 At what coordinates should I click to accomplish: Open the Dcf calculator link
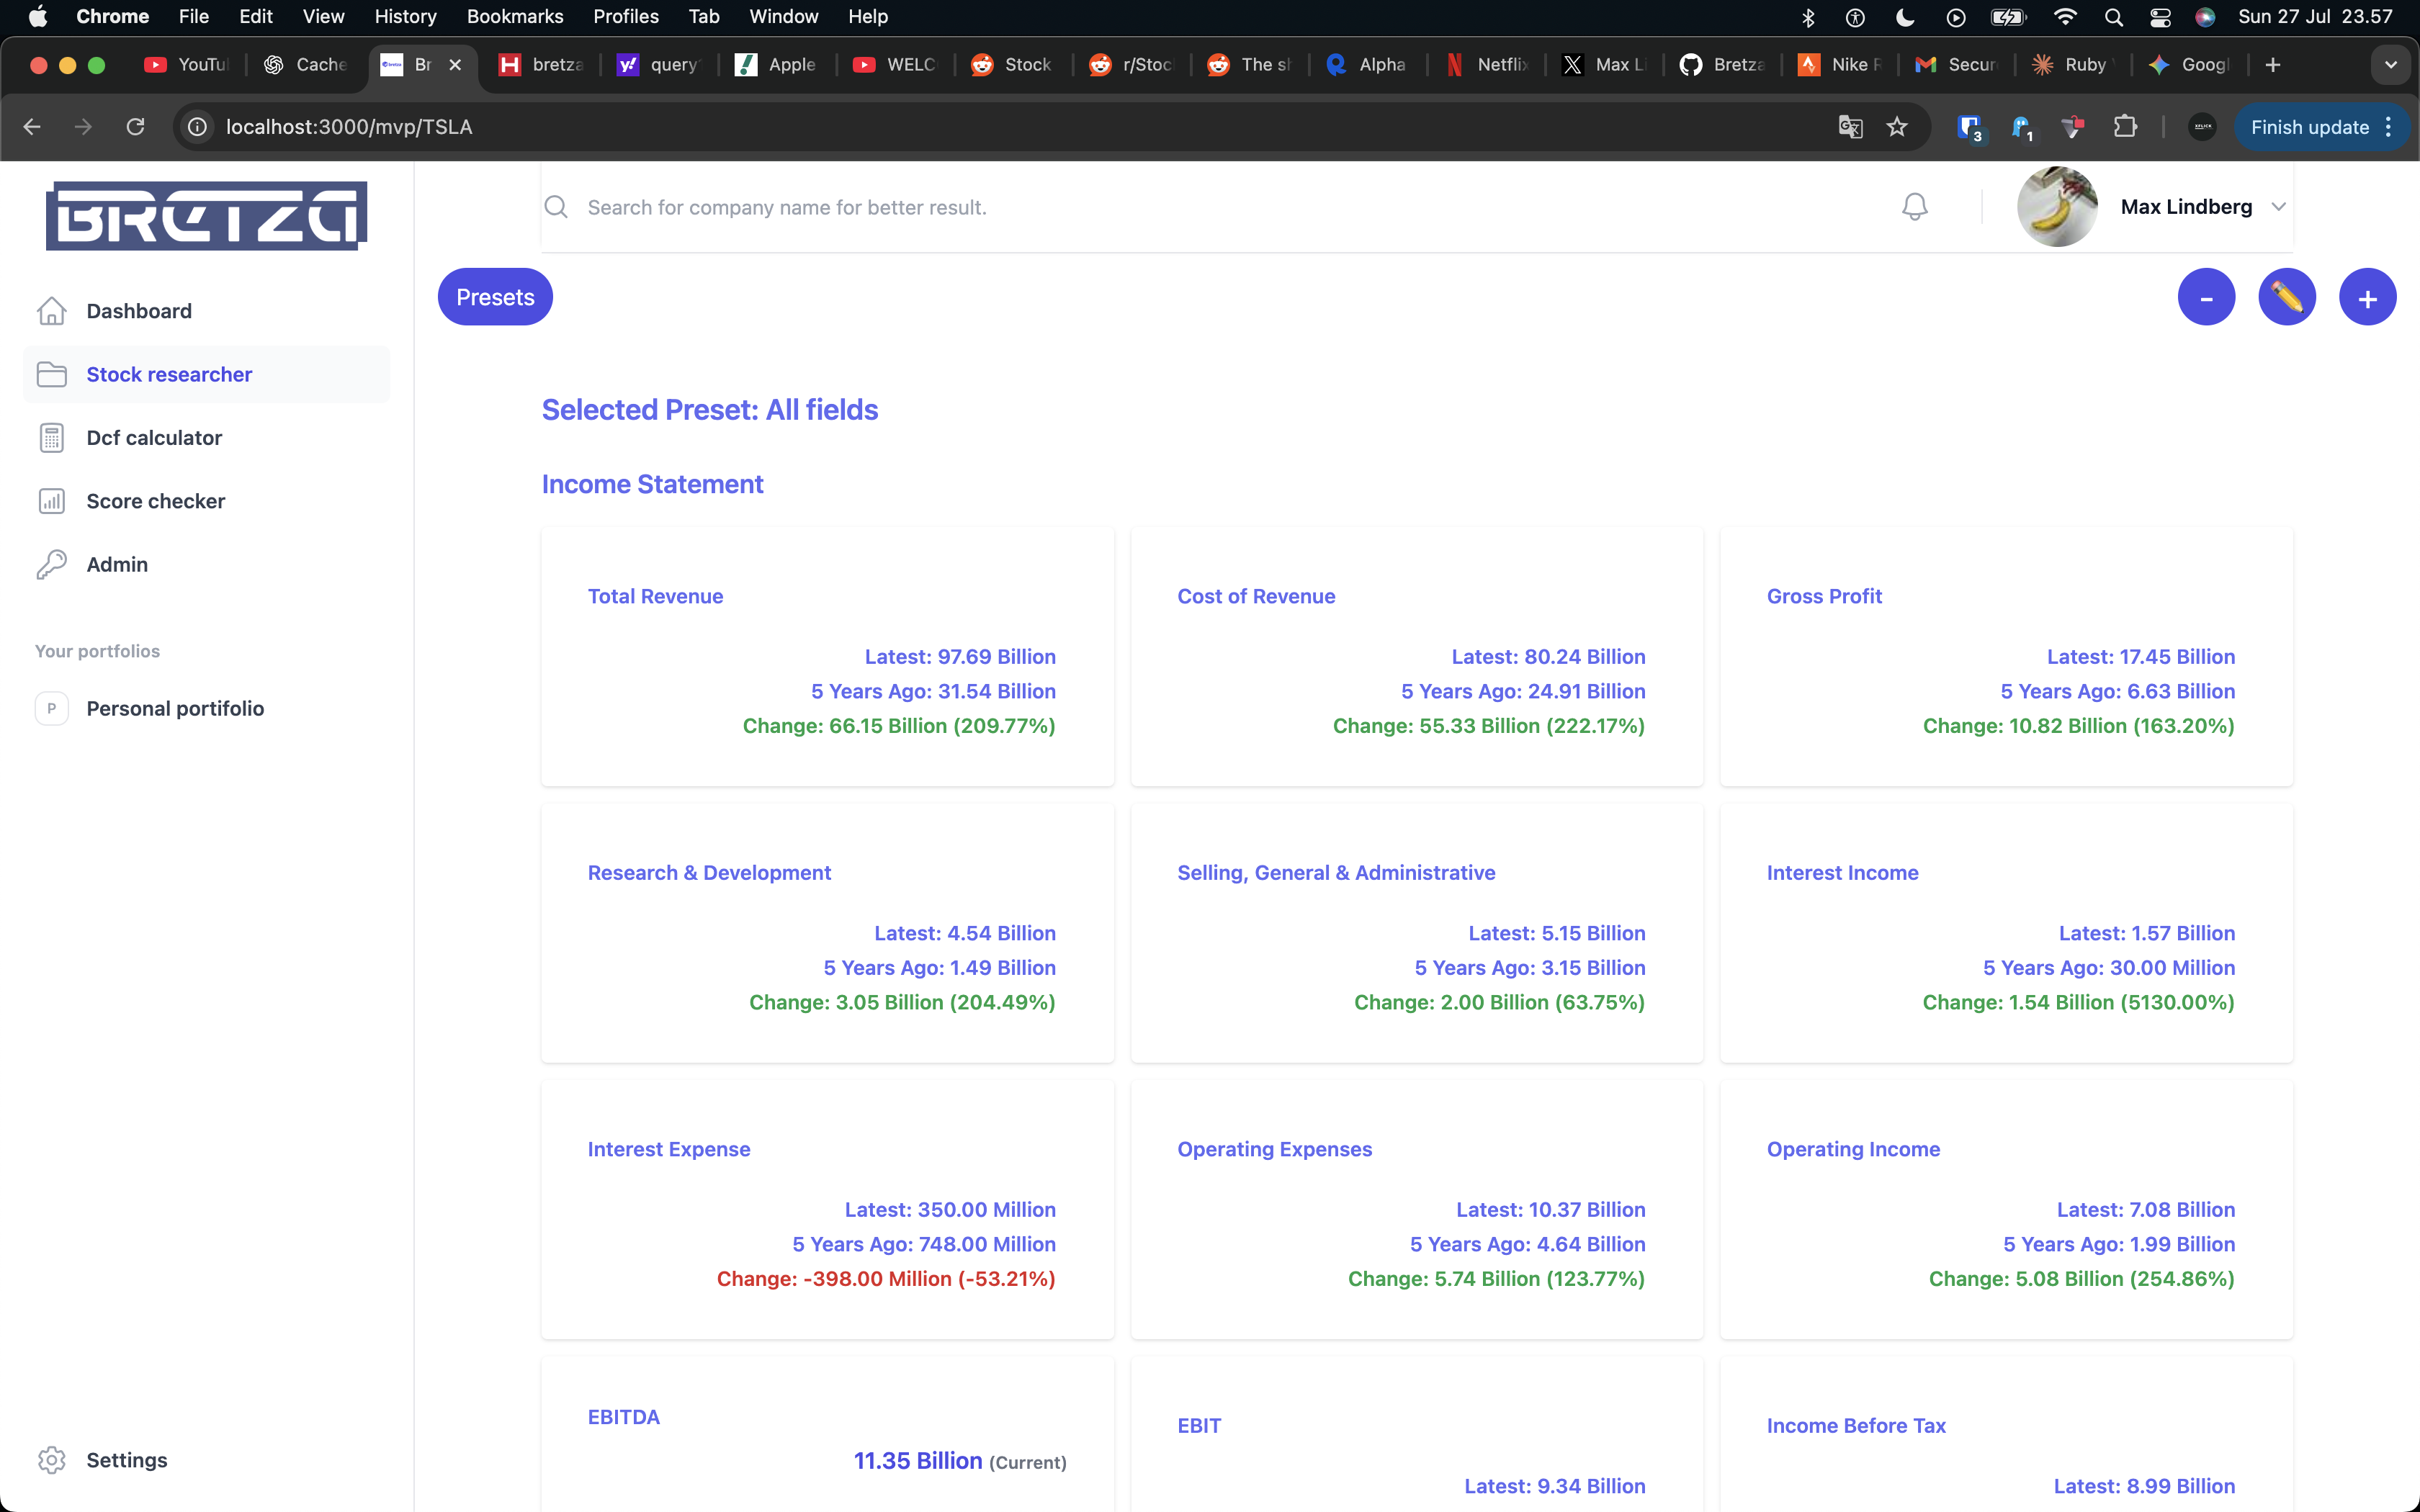(154, 438)
